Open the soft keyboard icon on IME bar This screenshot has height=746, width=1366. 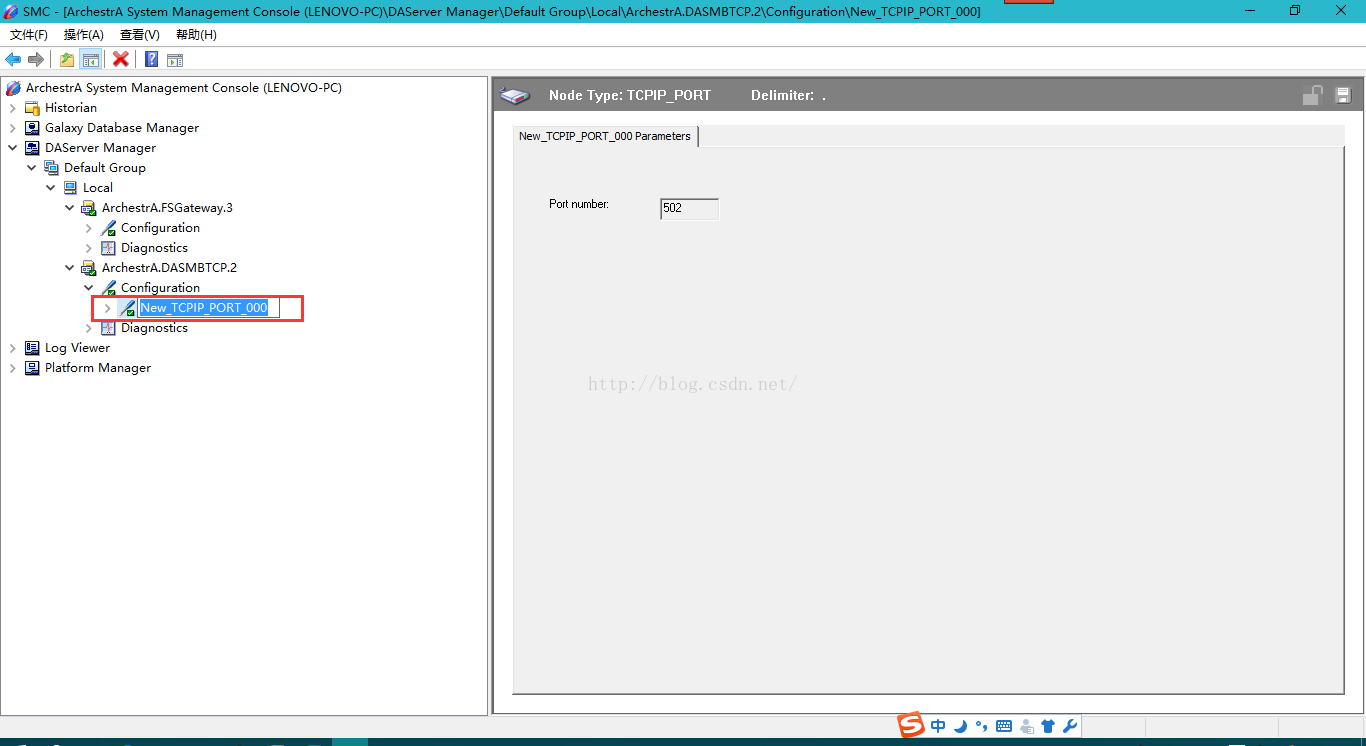pyautogui.click(x=1004, y=727)
